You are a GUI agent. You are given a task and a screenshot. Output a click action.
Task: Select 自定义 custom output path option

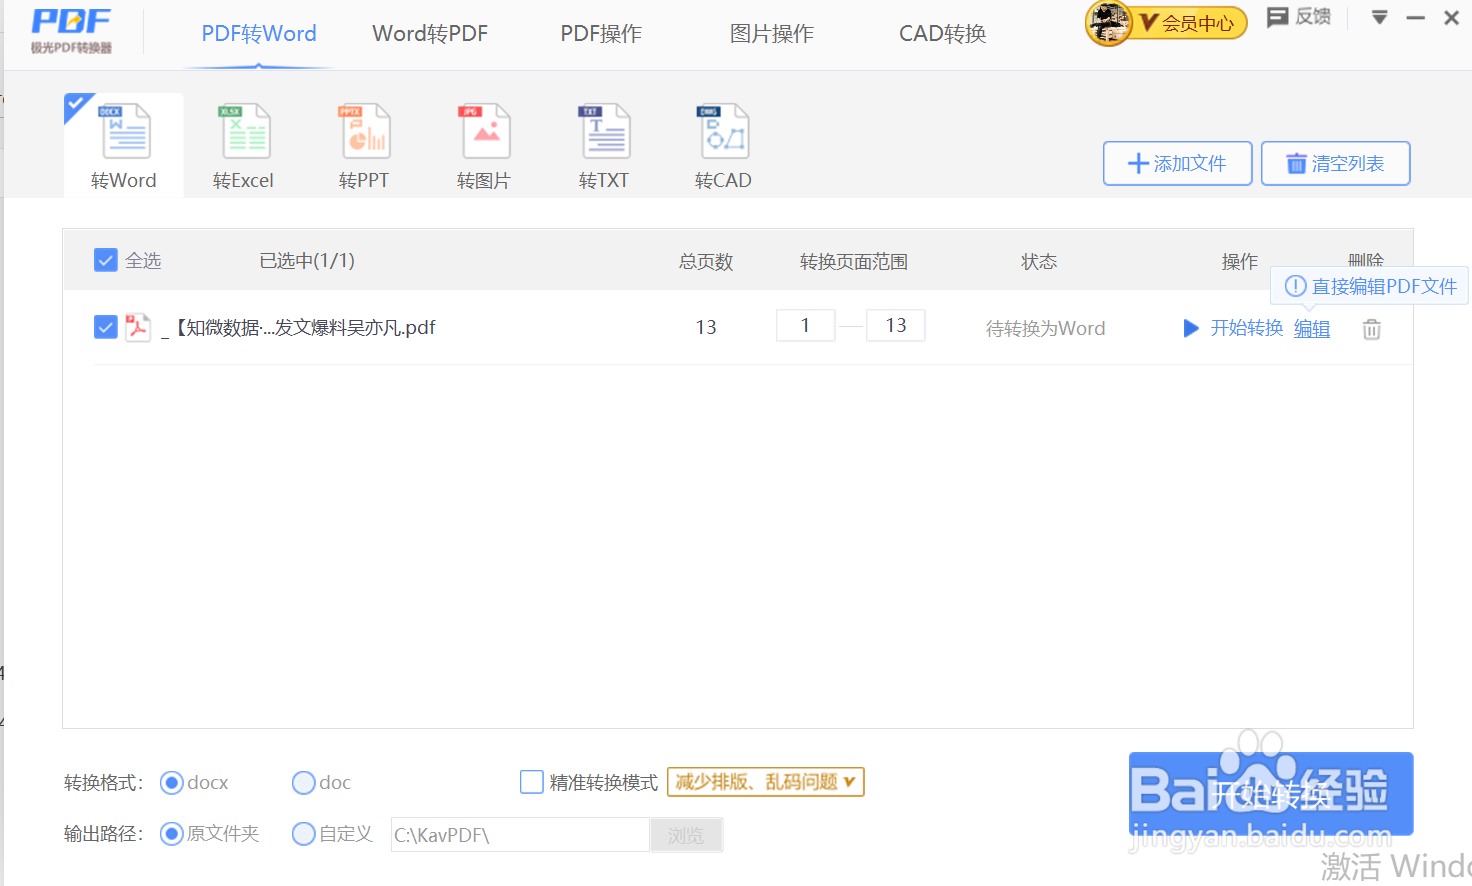point(303,833)
